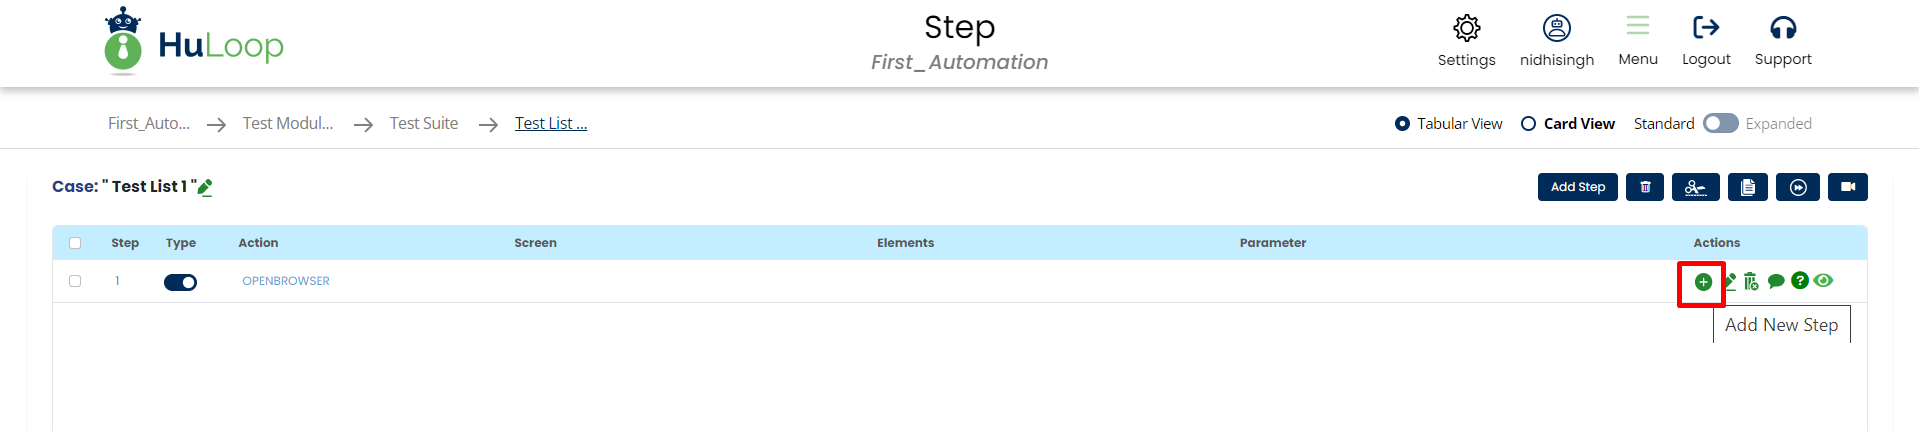Screen dimensions: 1919x431
Task: Toggle the Type switch for step 1
Action: tap(180, 282)
